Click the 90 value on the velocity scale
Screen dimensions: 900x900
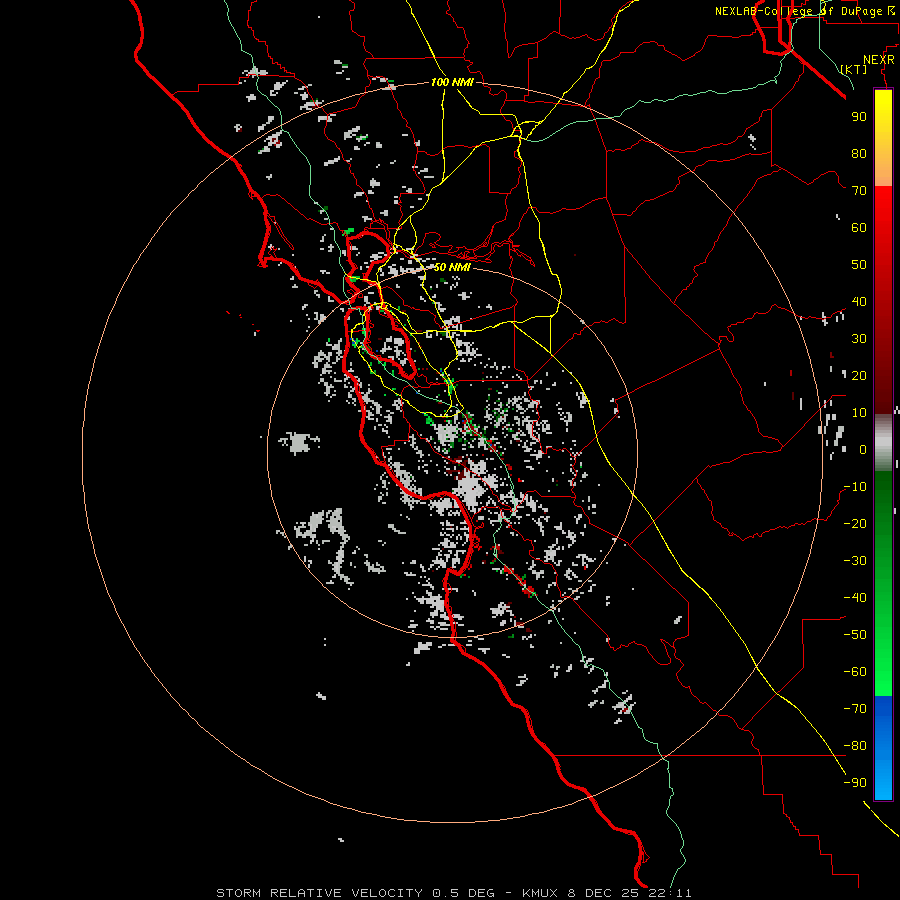tap(859, 117)
